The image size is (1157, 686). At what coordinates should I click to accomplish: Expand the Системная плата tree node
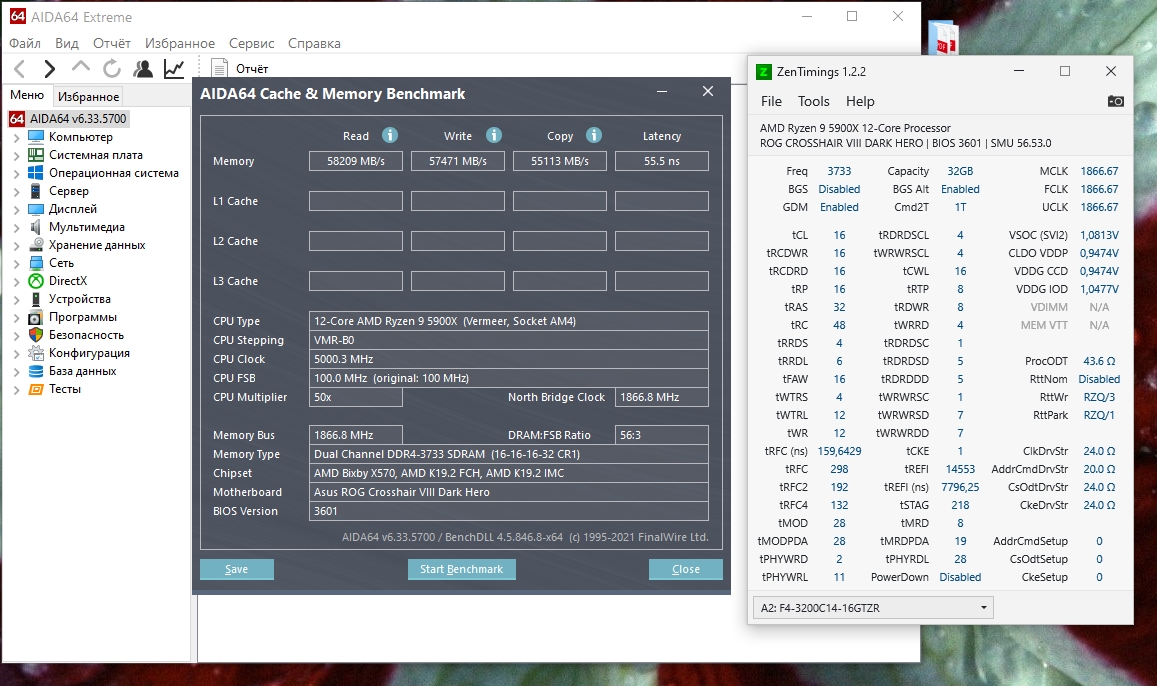(17, 155)
